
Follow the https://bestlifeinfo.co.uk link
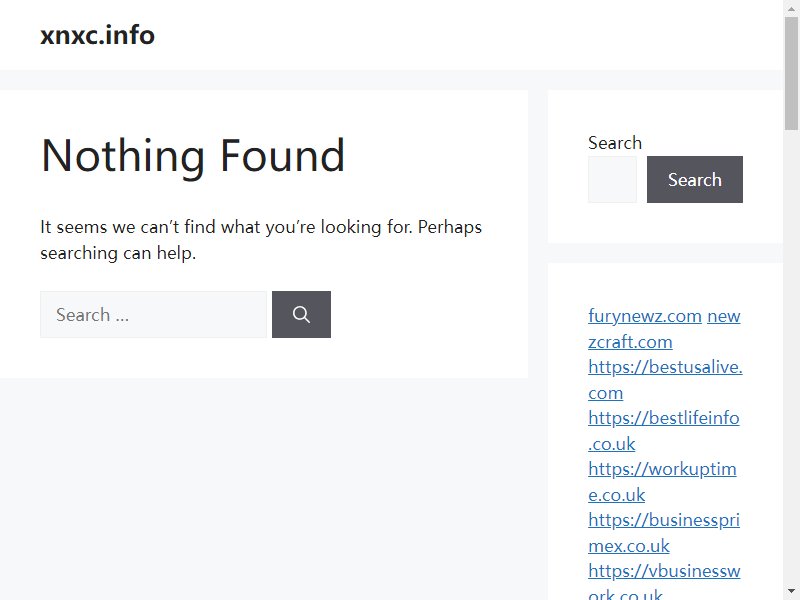[x=663, y=431]
